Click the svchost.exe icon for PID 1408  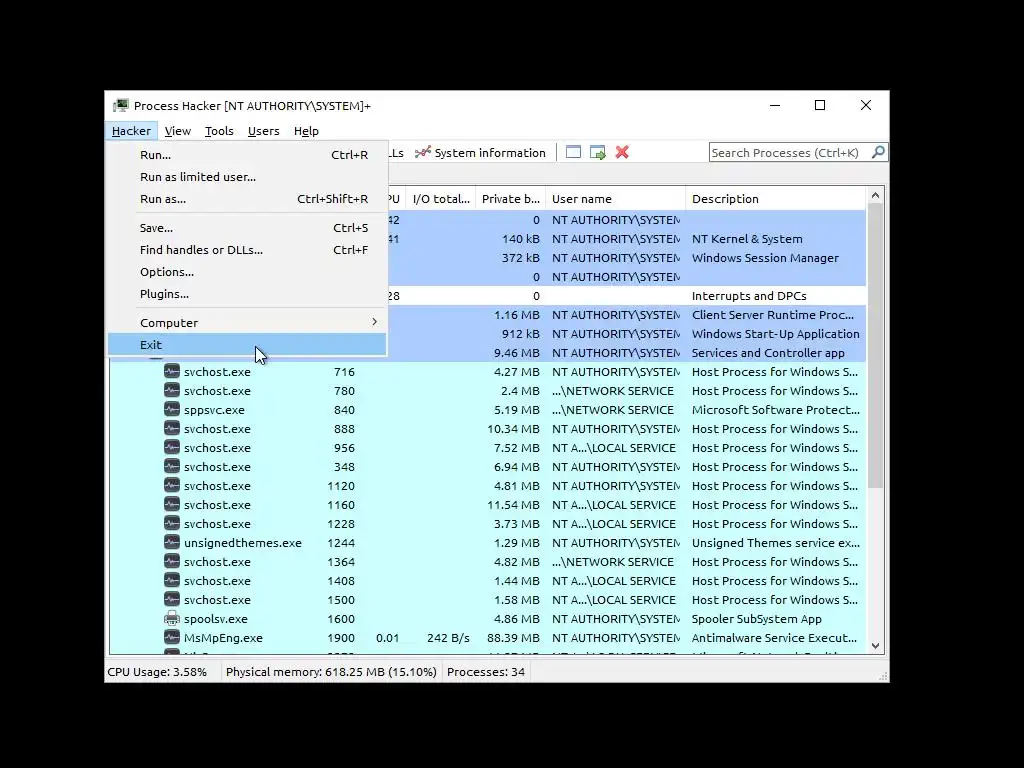tap(172, 580)
